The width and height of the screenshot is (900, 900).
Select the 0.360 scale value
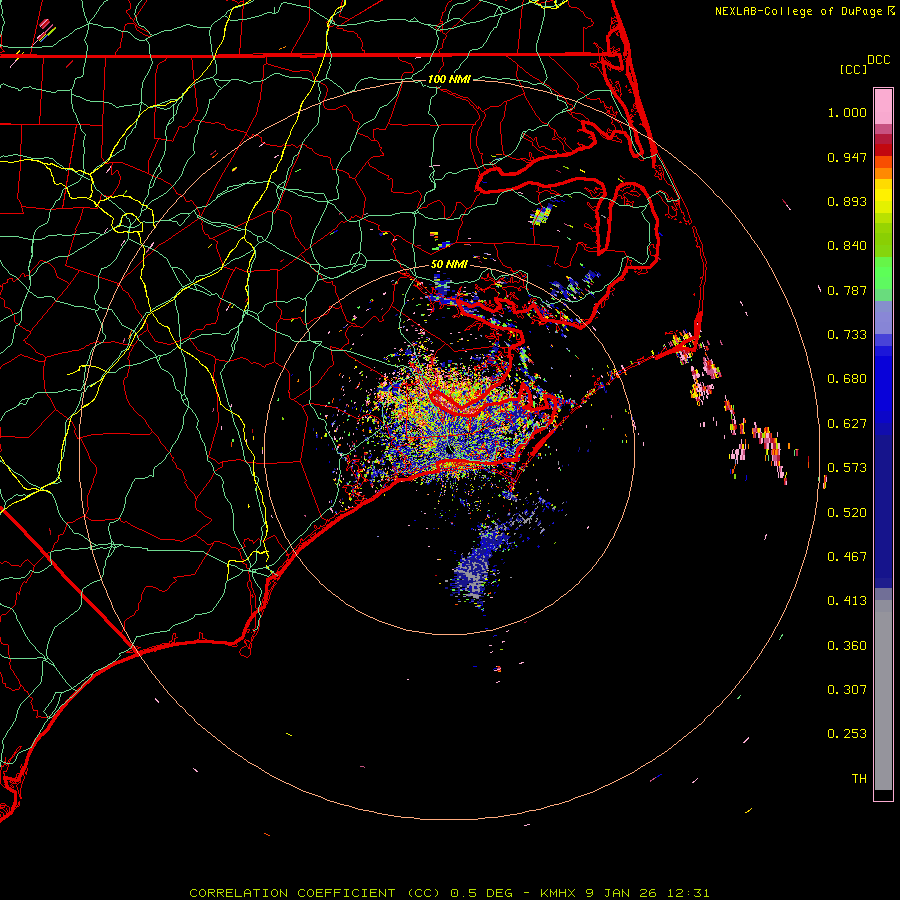coord(847,646)
